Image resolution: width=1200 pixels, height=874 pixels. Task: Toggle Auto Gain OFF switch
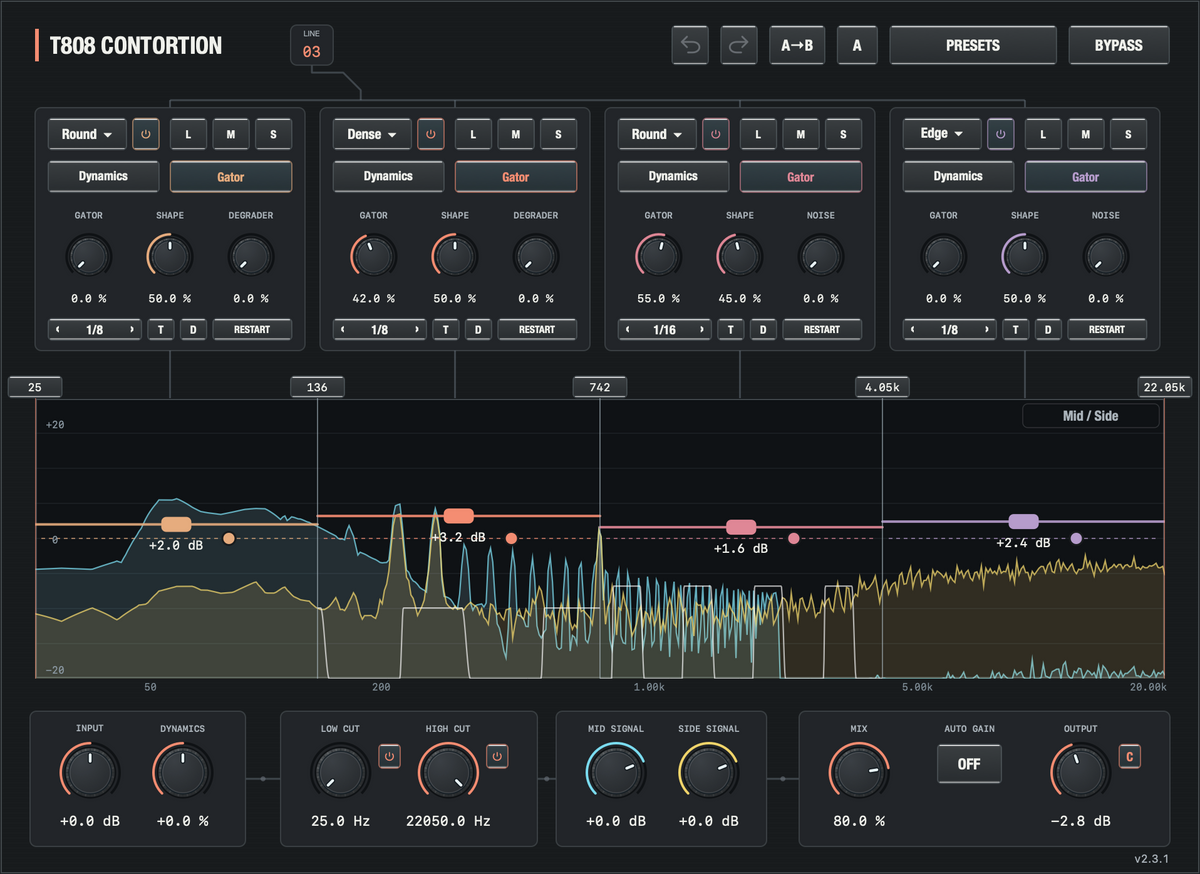pos(969,764)
